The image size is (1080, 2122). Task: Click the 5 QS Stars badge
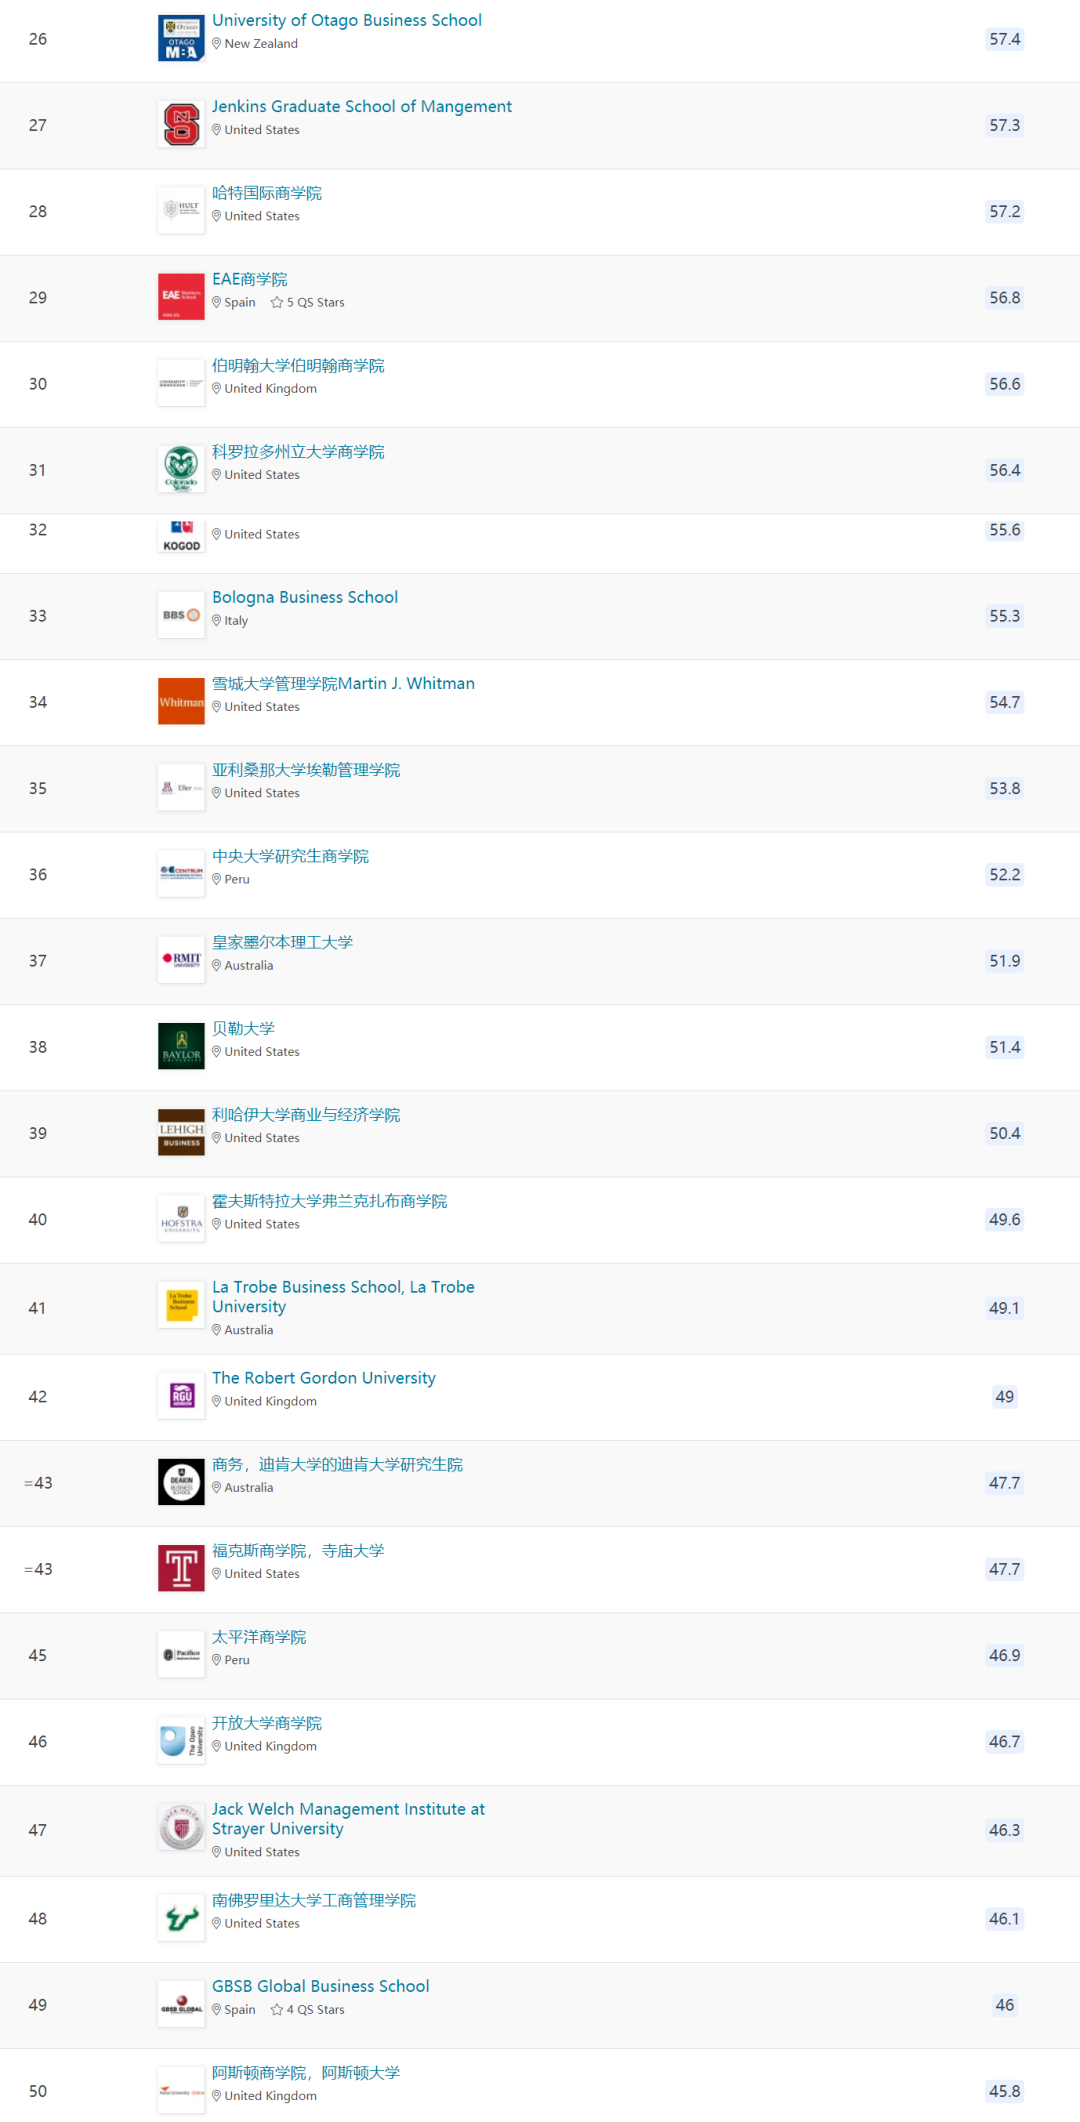pyautogui.click(x=308, y=302)
